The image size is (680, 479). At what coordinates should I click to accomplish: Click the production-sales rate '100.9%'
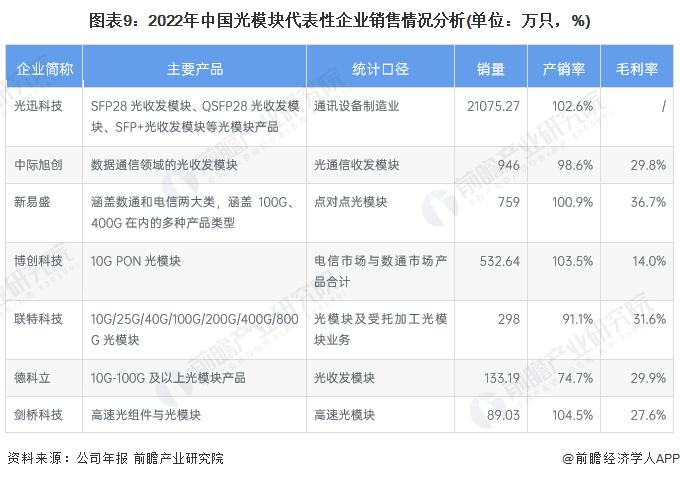click(x=572, y=202)
